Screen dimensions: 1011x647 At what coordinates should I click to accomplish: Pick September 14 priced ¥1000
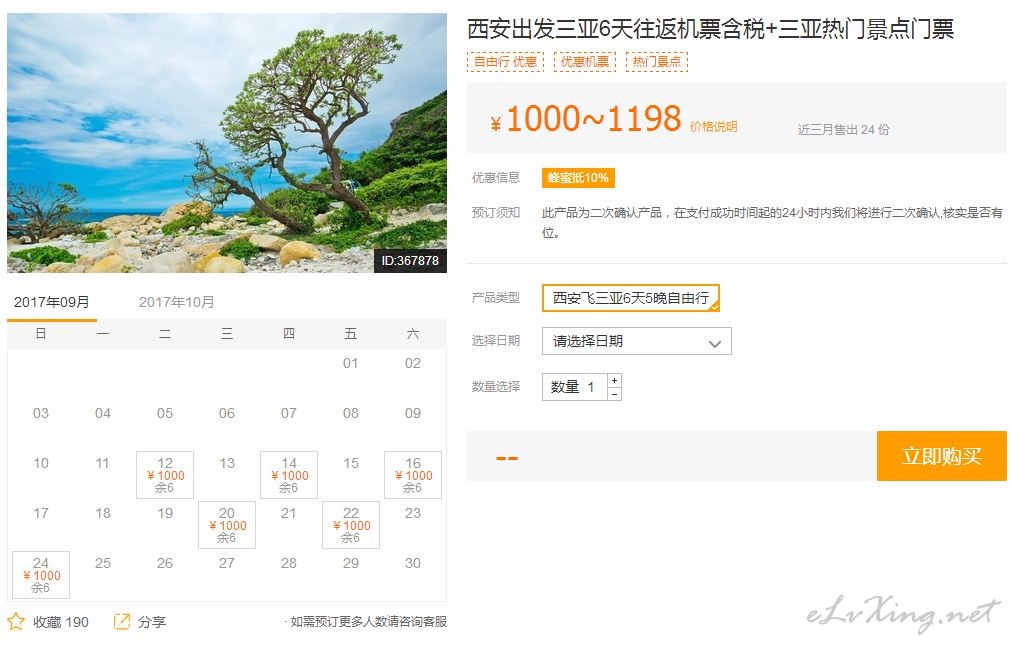pyautogui.click(x=289, y=475)
